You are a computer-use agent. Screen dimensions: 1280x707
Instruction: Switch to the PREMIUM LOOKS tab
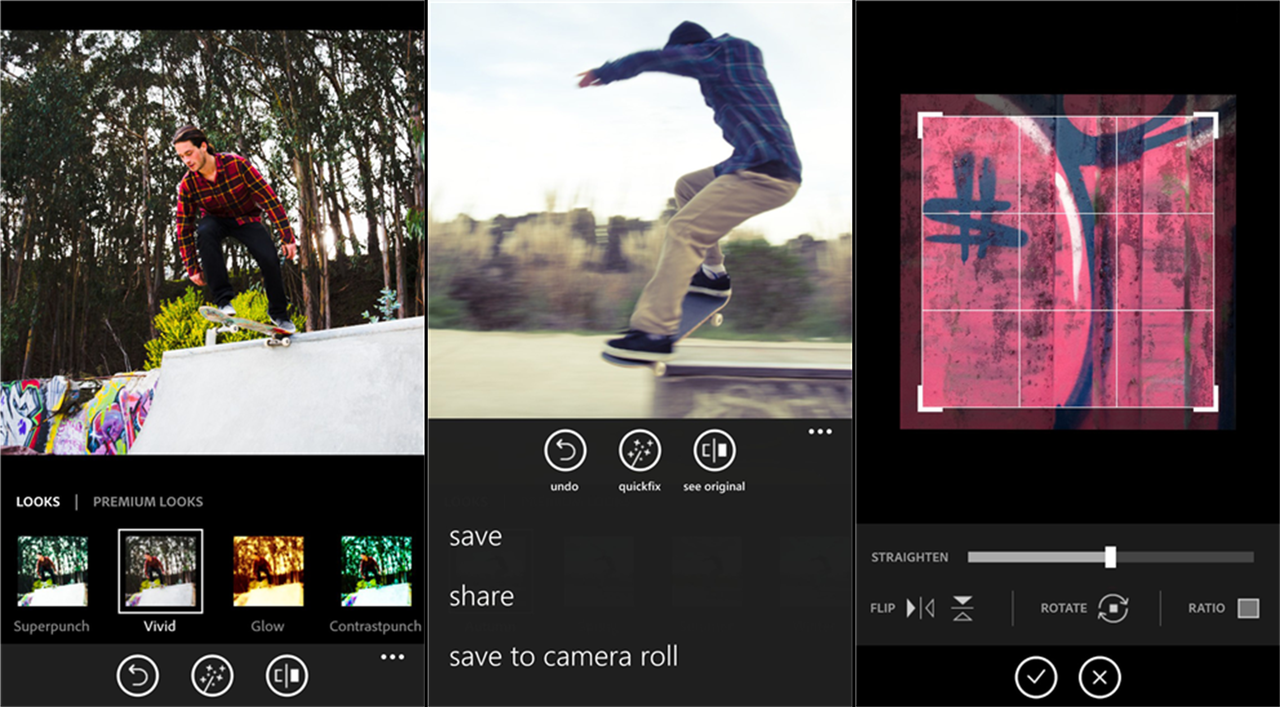point(148,502)
